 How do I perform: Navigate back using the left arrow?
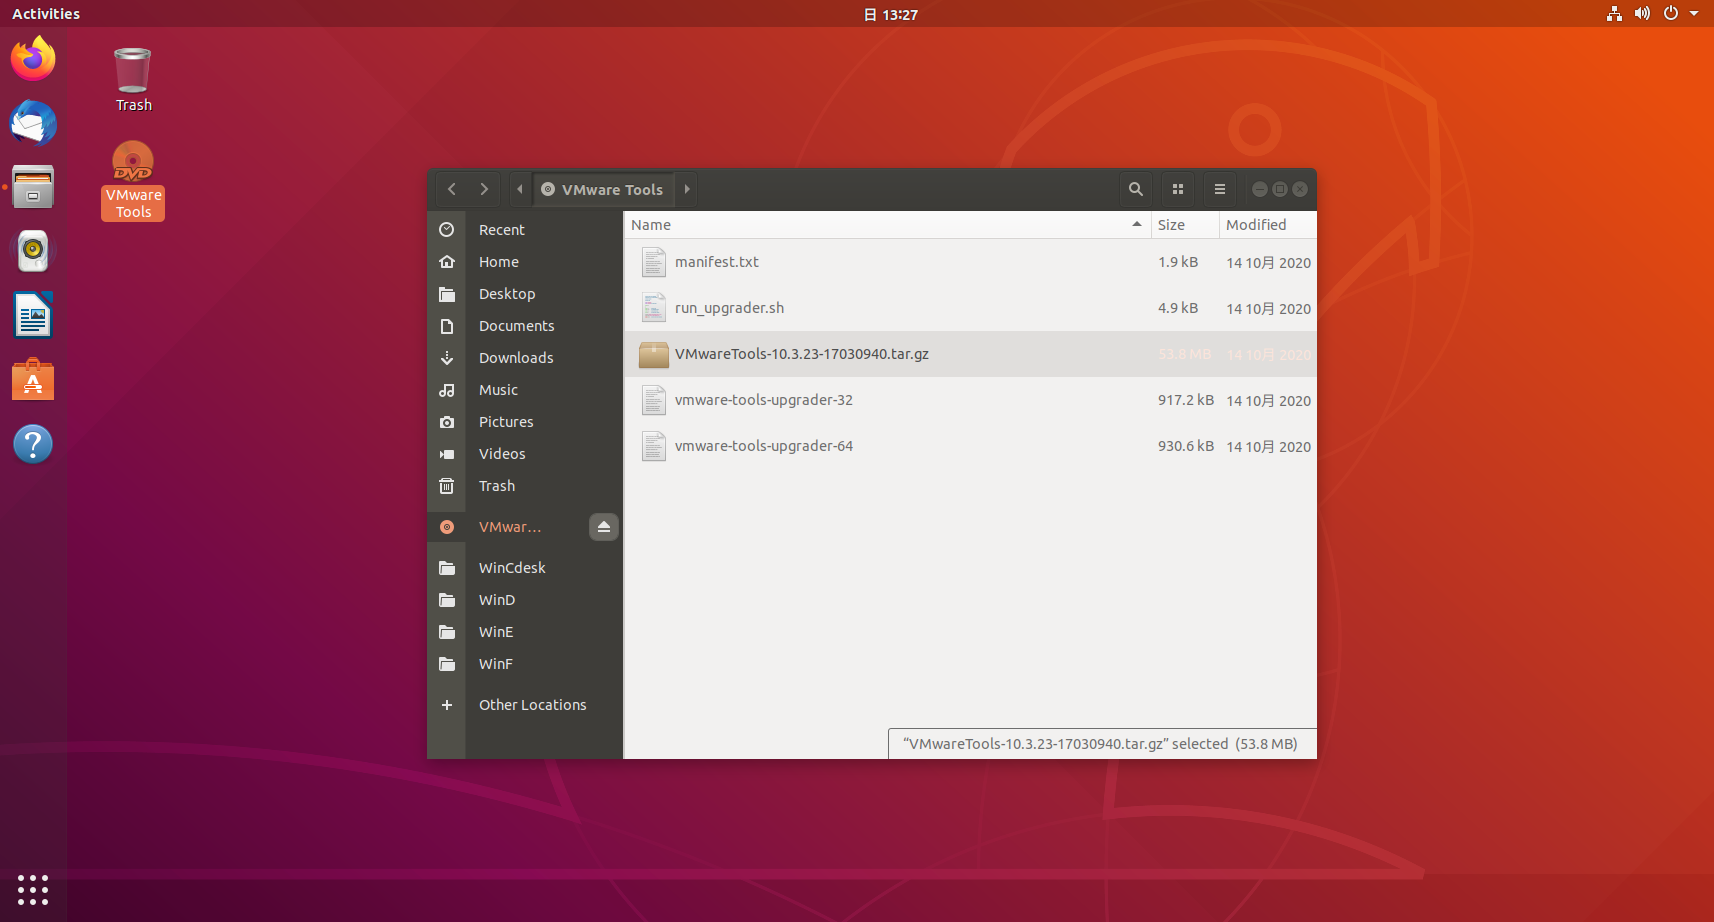click(x=452, y=189)
